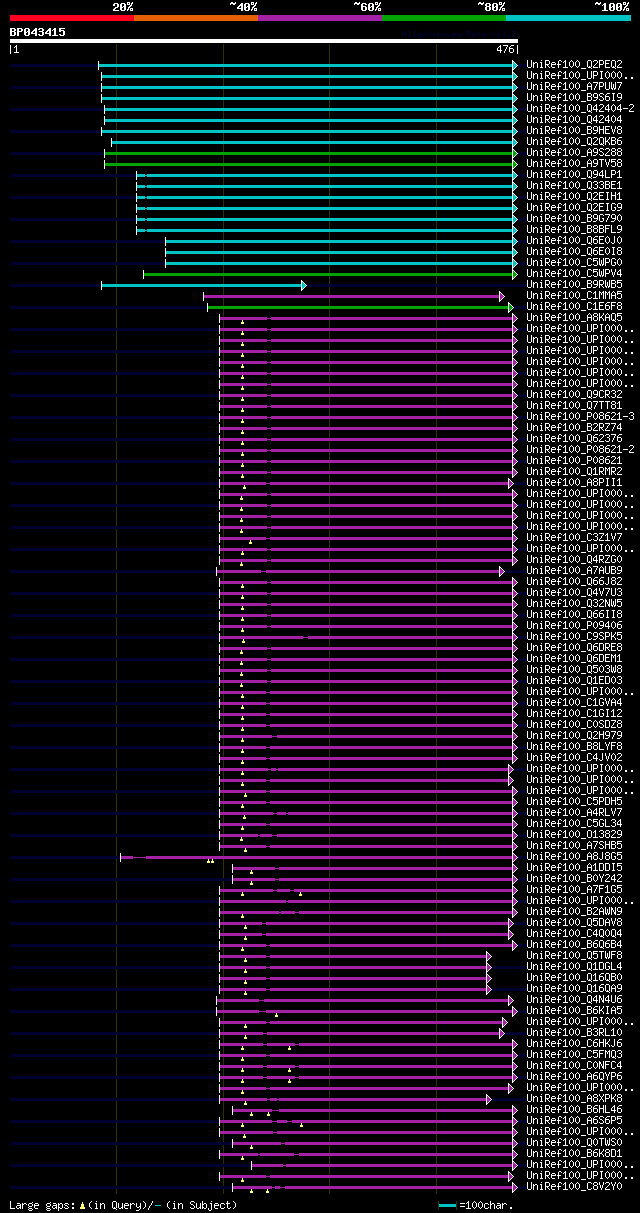Viewport: 640px width, 1213px height.
Task: Open hit UniRef100_Q42404-2
Action: point(580,108)
